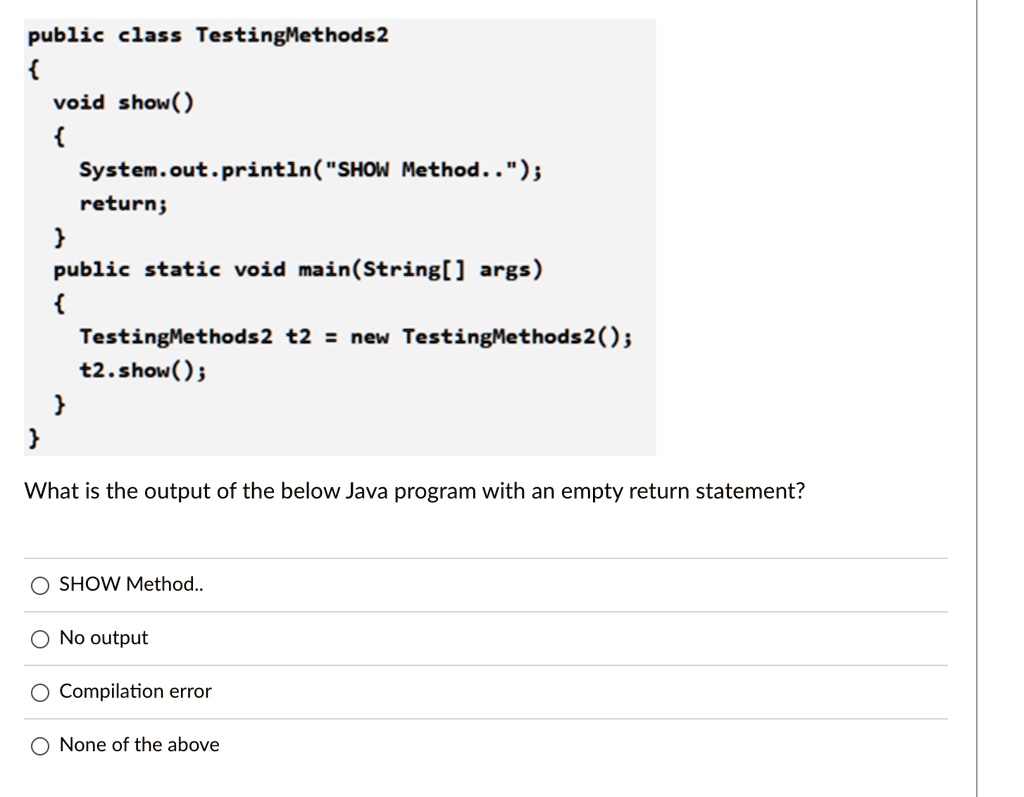Image resolution: width=1024 pixels, height=797 pixels.
Task: Choose the answer "No output"
Action: tap(104, 638)
